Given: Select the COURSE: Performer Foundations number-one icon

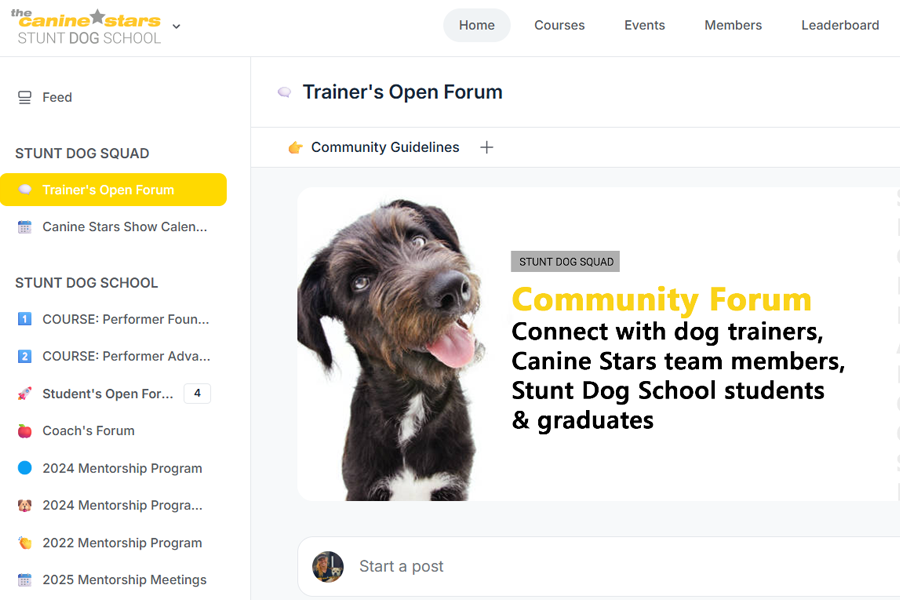Looking at the screenshot, I should point(24,319).
